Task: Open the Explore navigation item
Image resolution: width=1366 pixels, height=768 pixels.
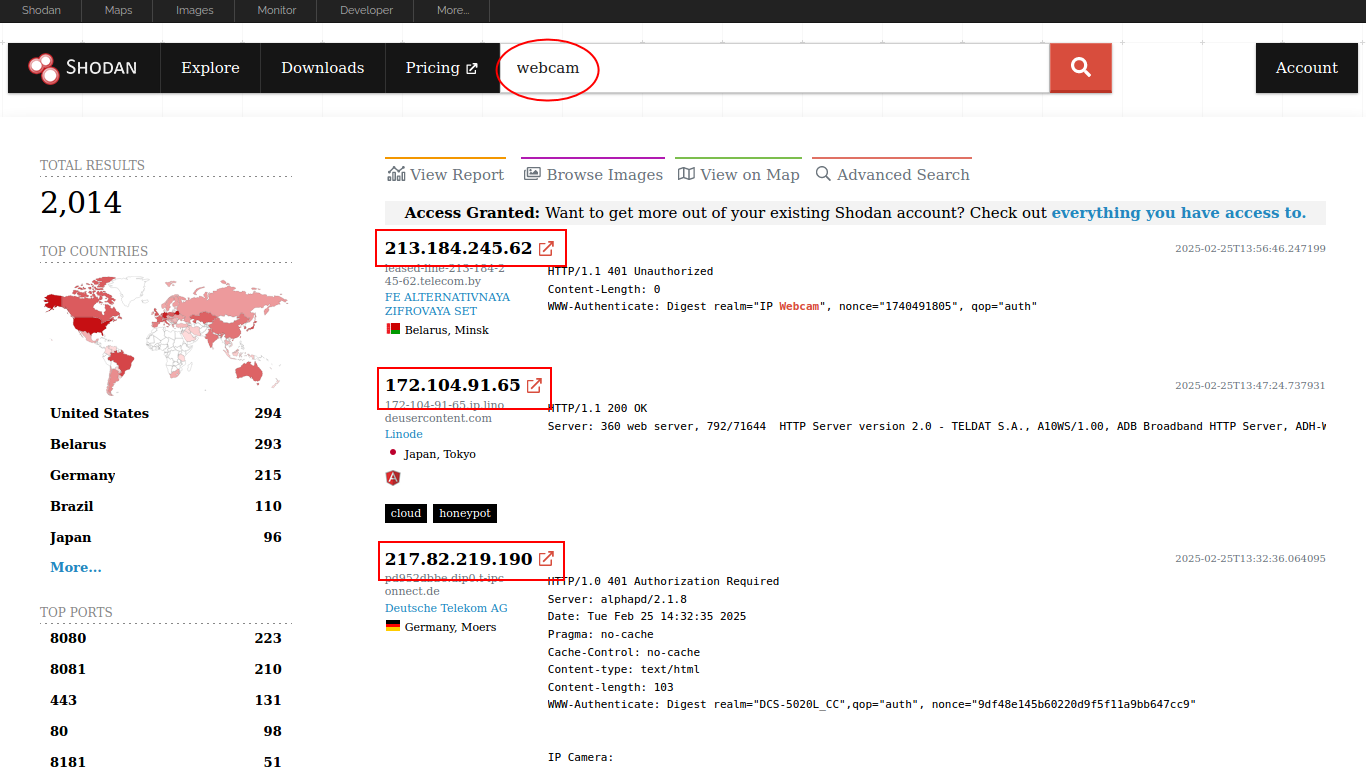Action: coord(210,68)
